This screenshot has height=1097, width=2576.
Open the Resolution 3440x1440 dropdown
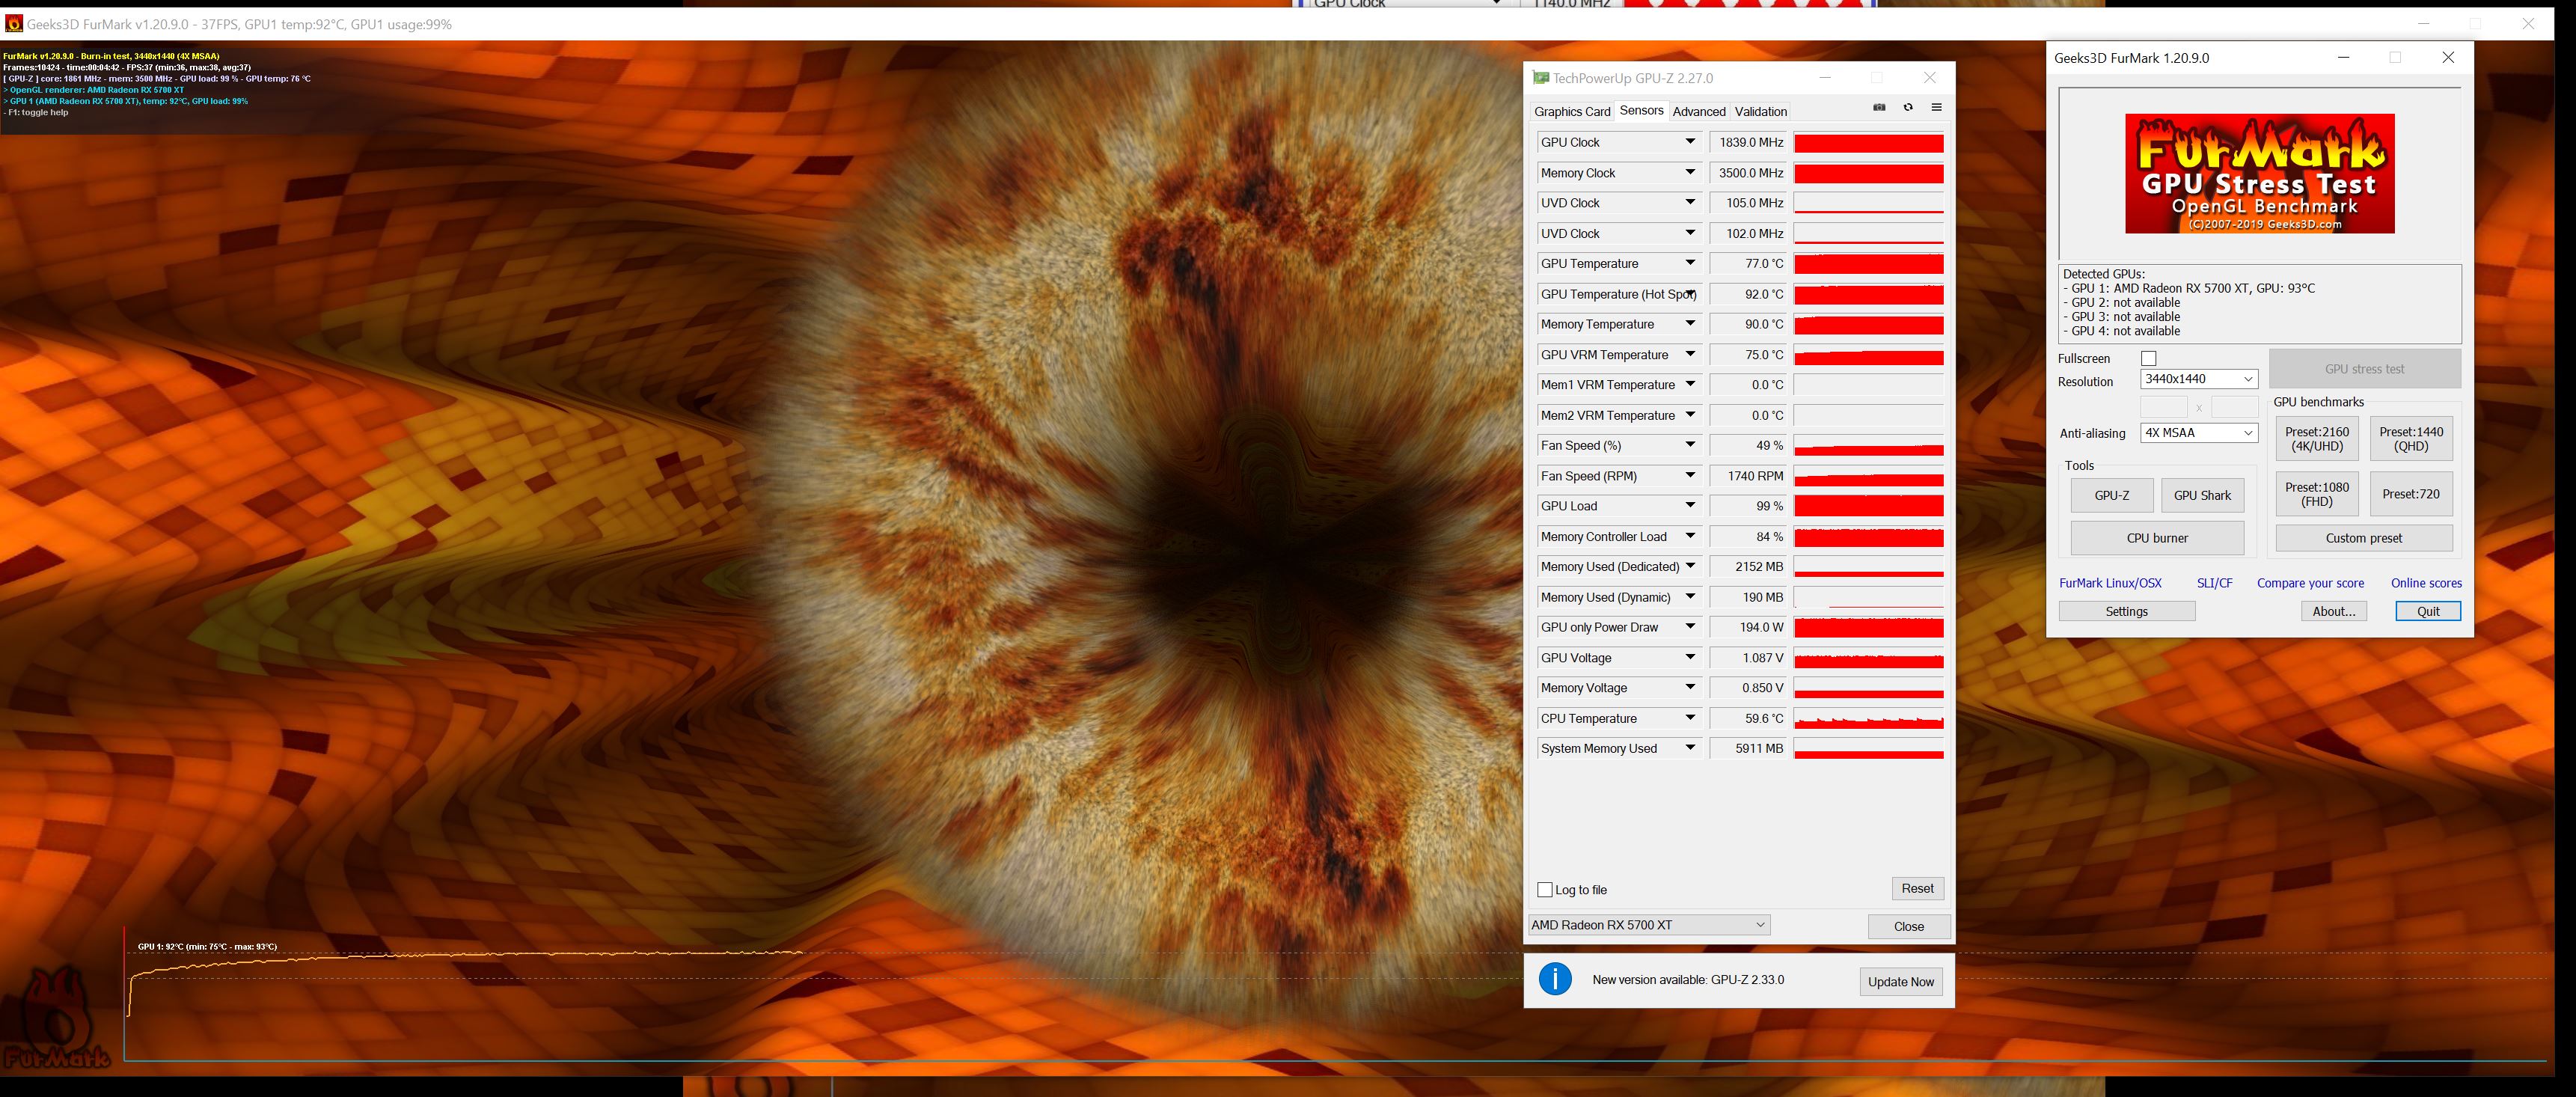pyautogui.click(x=2198, y=379)
